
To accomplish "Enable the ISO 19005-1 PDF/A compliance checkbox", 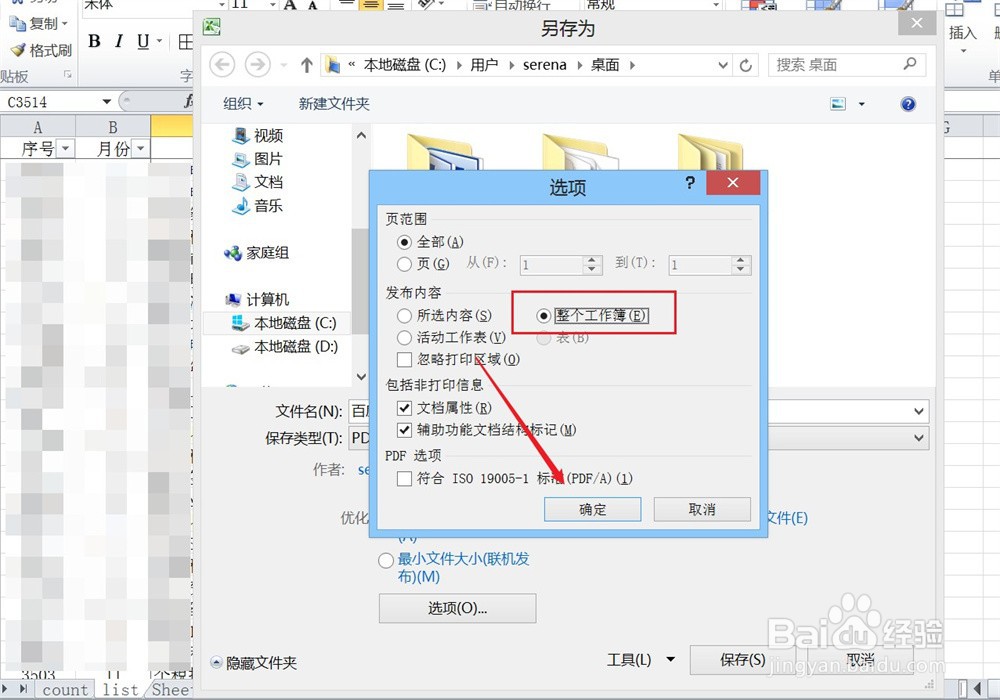I will [403, 478].
